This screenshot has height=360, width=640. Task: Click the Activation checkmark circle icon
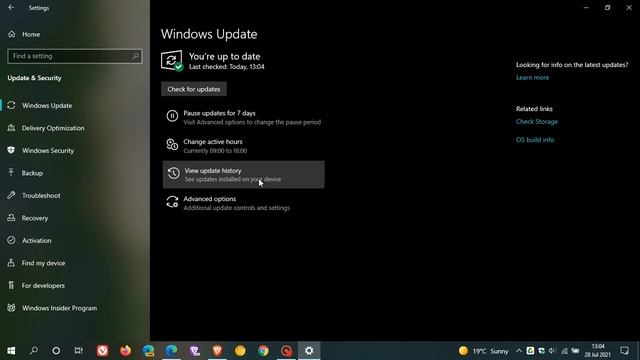(x=11, y=240)
